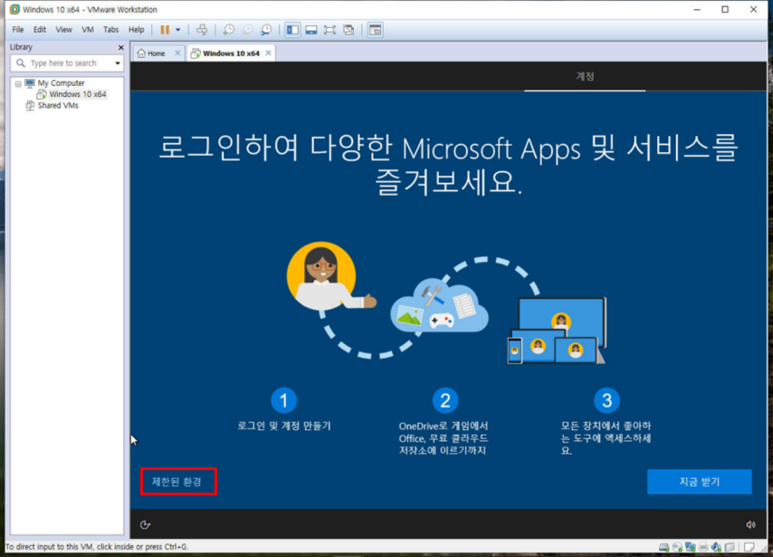Click the printer status icon
Screen dimensions: 773x557
[703, 547]
